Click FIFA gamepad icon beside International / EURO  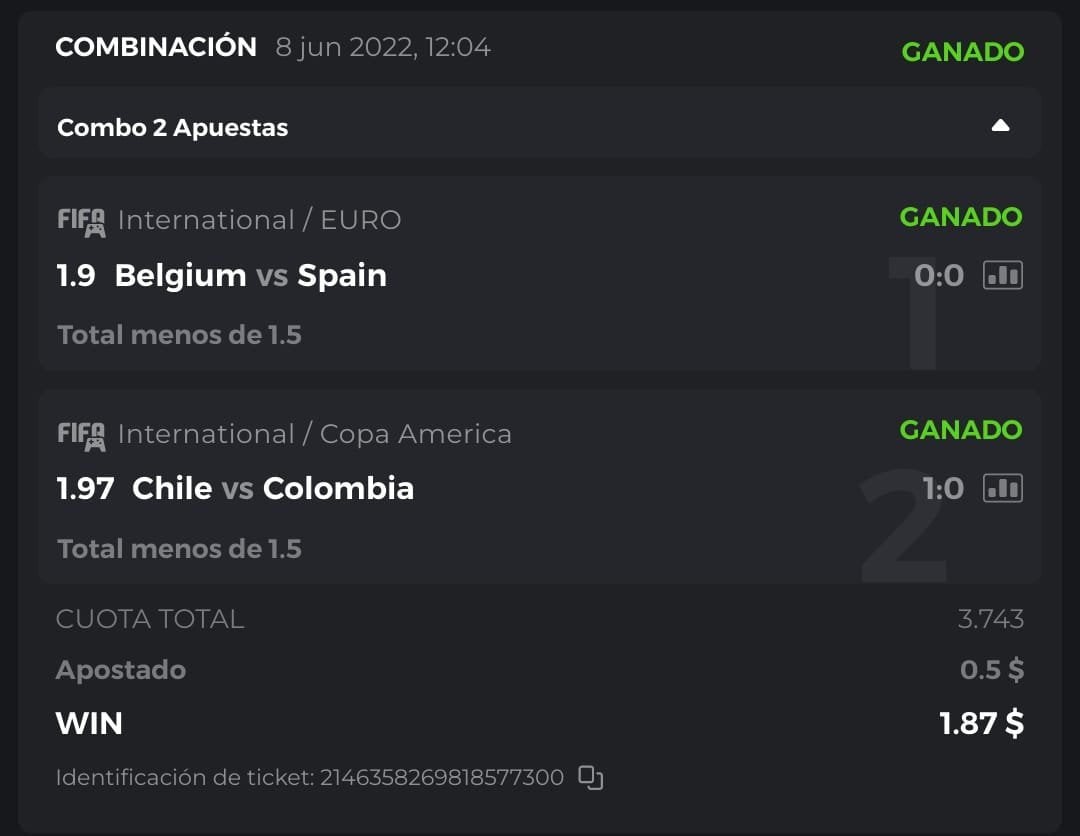(x=81, y=221)
